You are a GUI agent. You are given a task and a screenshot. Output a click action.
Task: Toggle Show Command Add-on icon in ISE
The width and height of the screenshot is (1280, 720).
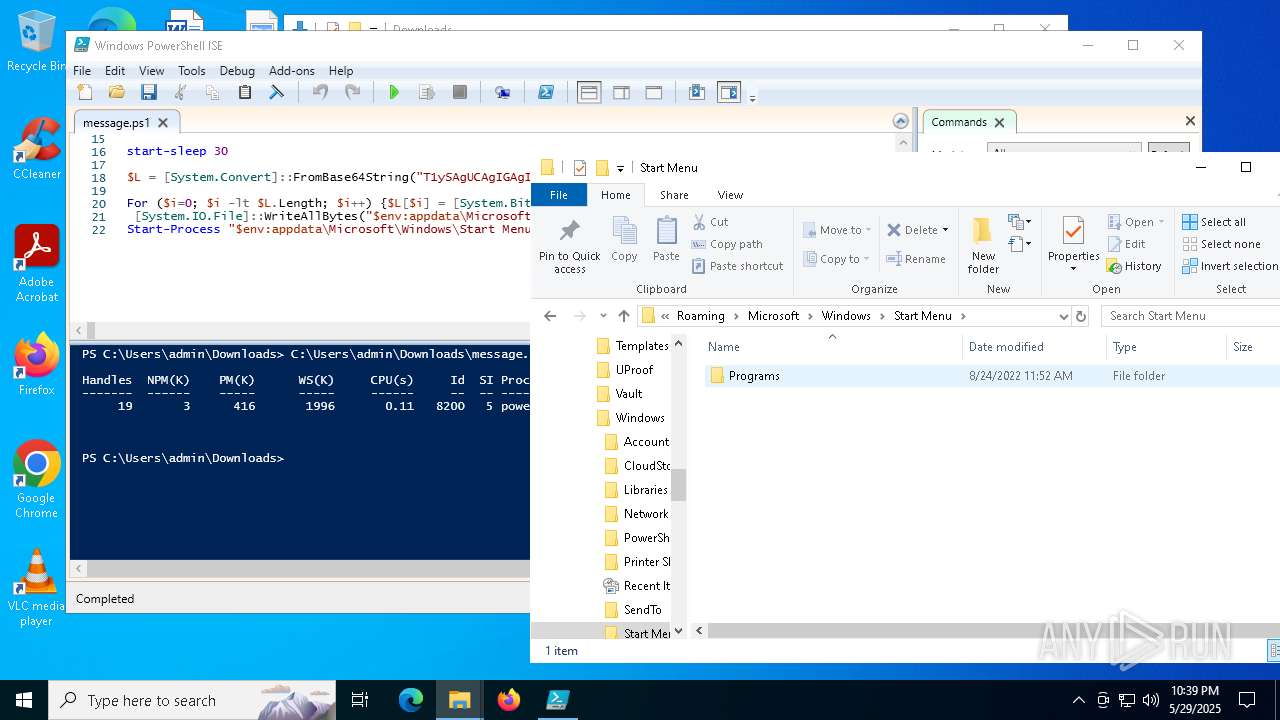point(729,92)
